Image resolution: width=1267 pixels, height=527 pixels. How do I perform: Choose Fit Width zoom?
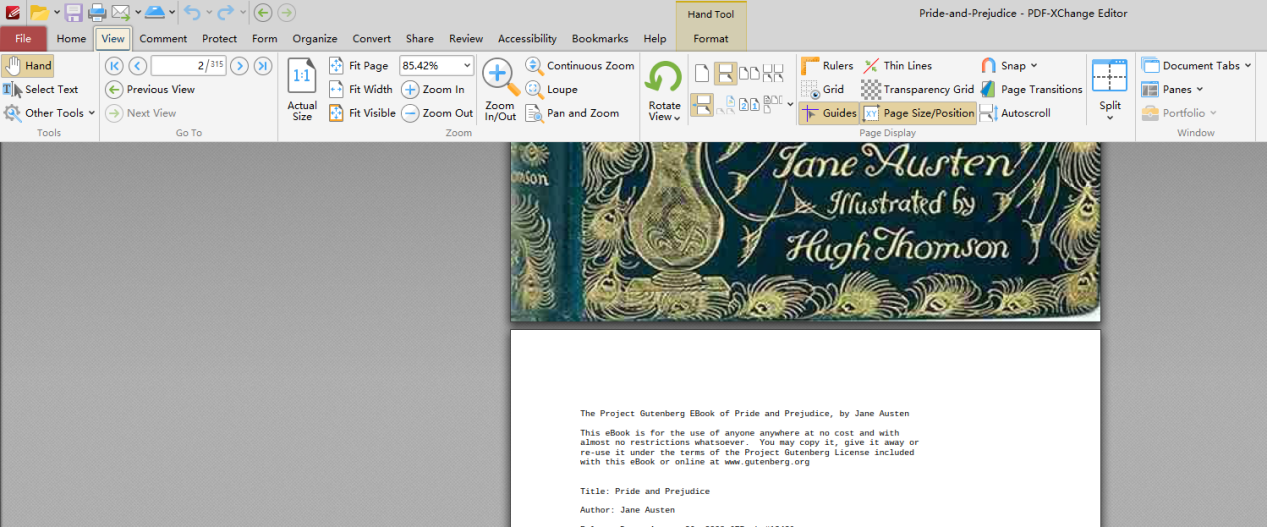coord(361,89)
